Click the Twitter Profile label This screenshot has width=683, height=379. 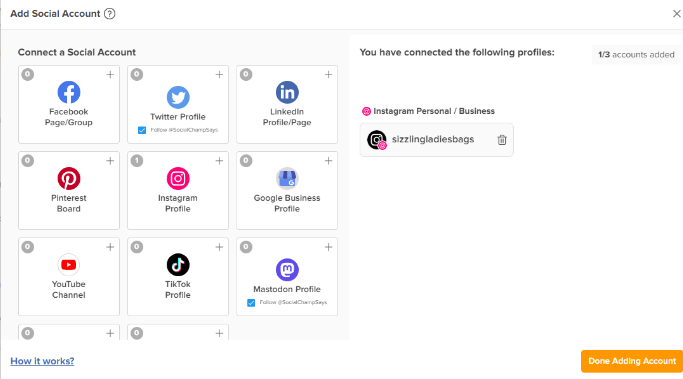click(x=178, y=117)
